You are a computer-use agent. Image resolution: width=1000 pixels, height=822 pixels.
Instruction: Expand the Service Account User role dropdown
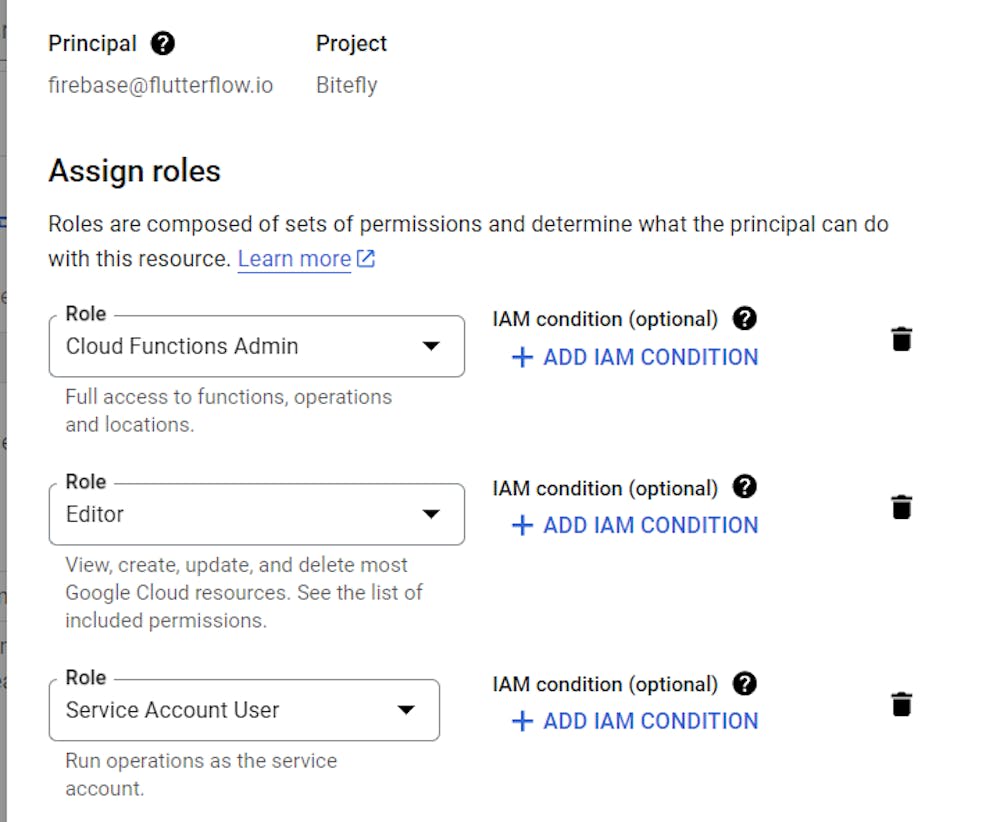pyautogui.click(x=406, y=710)
